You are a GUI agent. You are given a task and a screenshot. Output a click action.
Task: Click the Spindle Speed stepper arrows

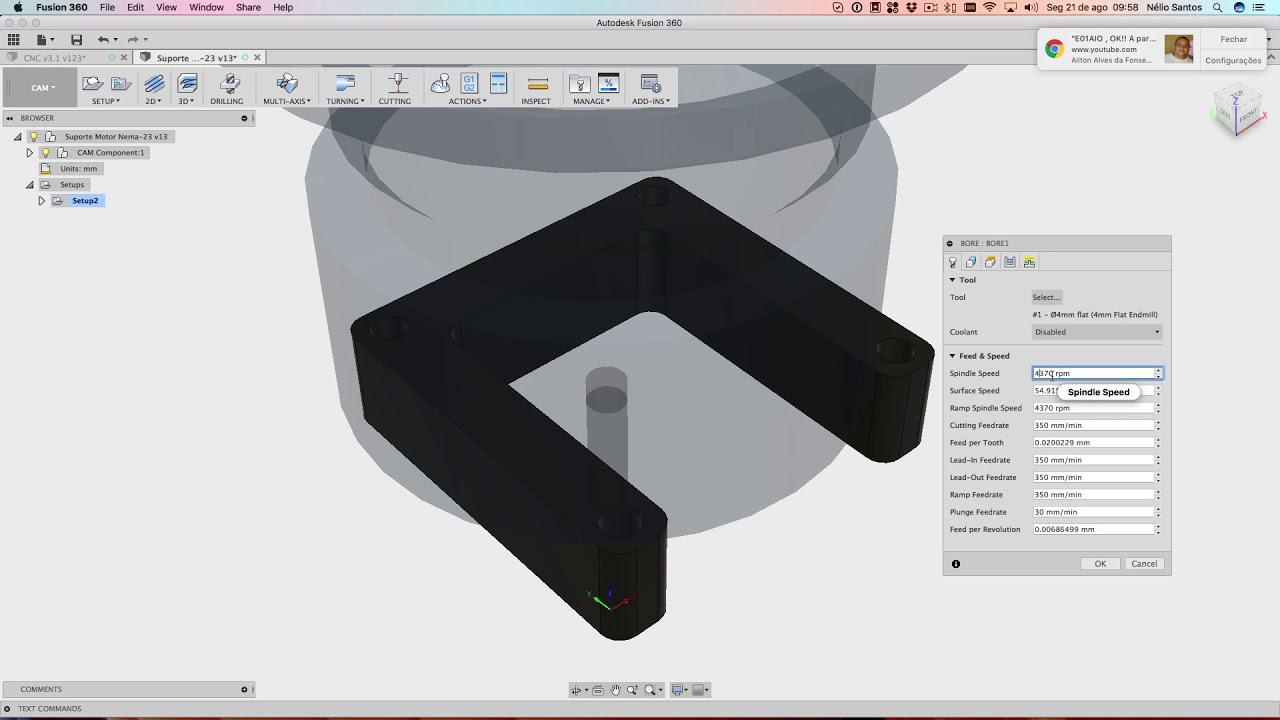1158,373
